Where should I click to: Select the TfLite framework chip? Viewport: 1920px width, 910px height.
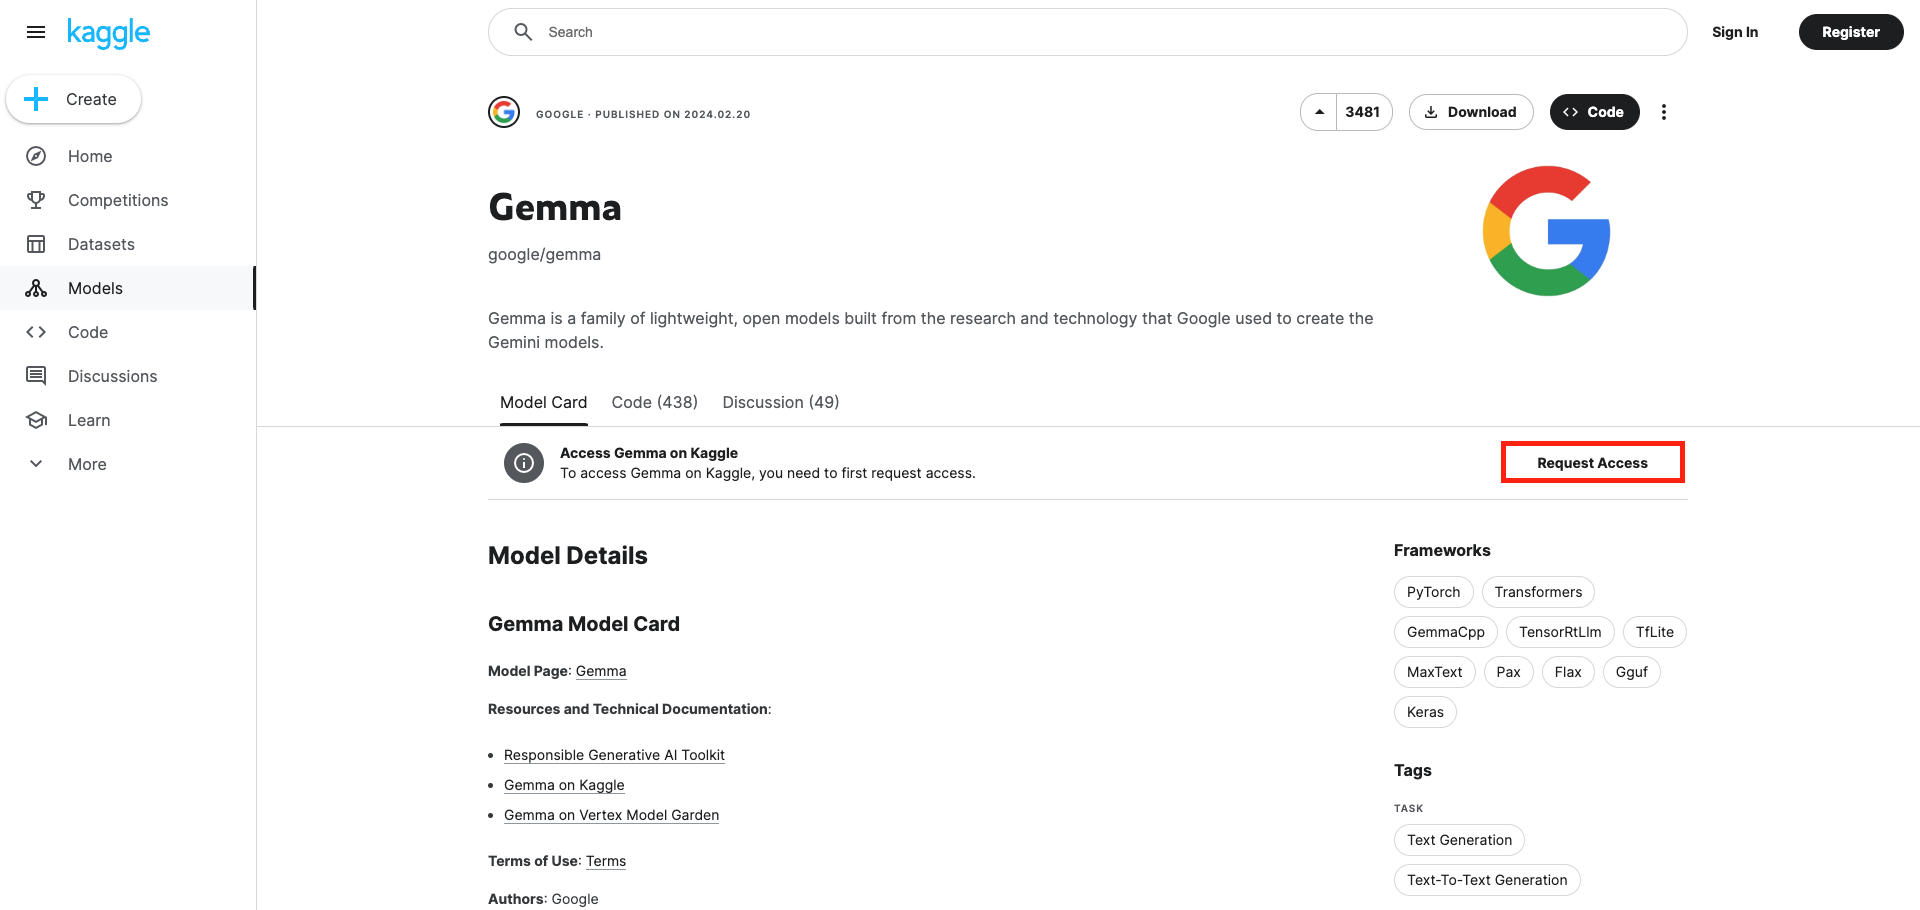click(x=1655, y=632)
